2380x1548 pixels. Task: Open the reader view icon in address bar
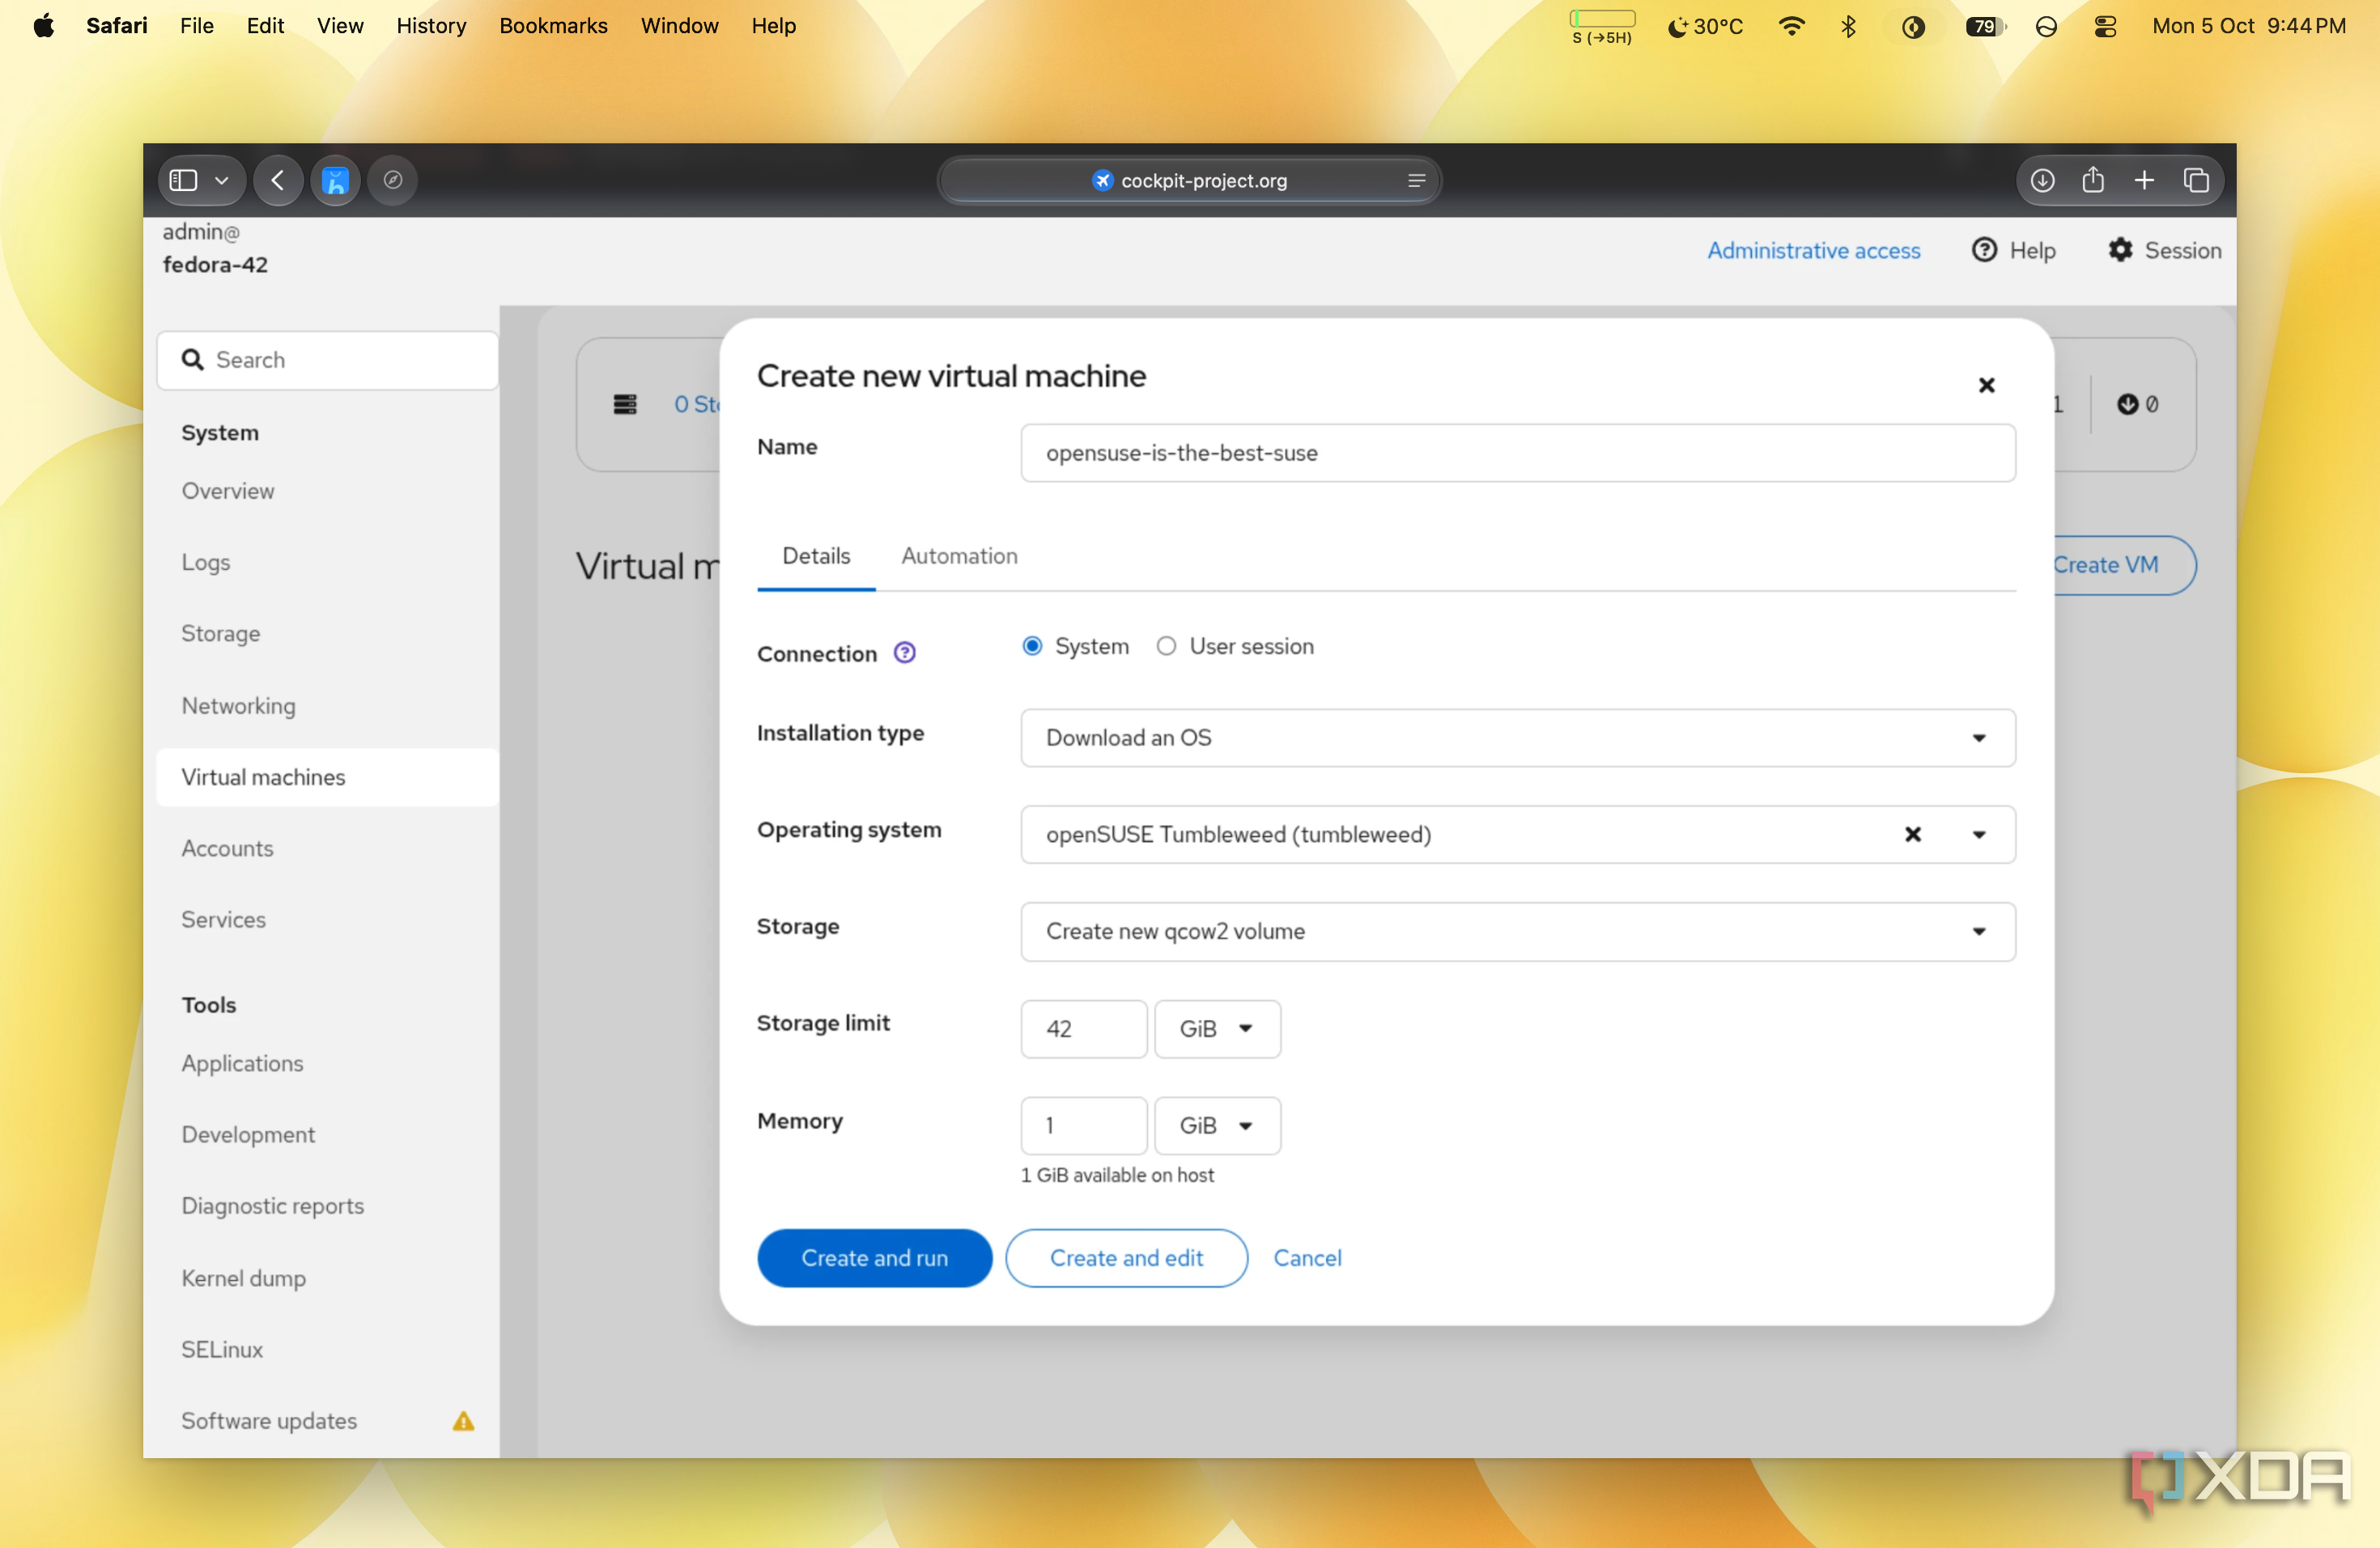point(1416,181)
